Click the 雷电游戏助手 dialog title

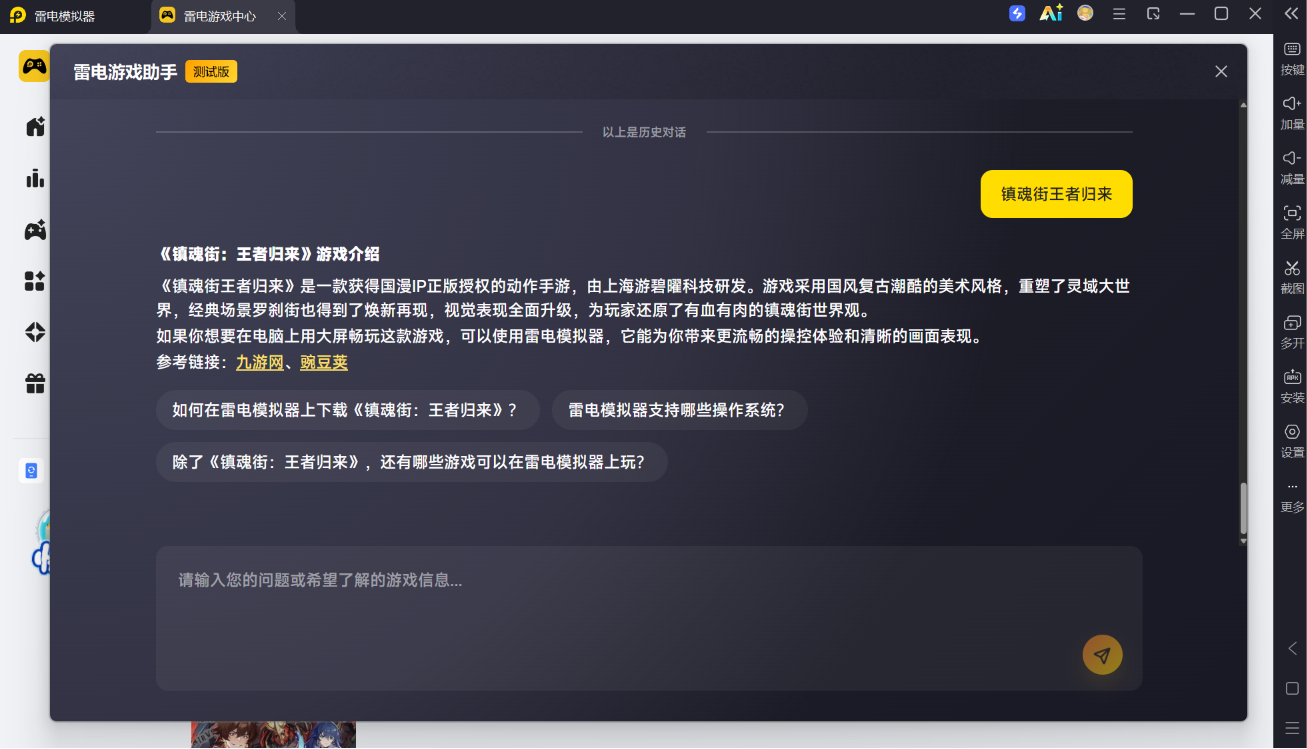coord(125,72)
